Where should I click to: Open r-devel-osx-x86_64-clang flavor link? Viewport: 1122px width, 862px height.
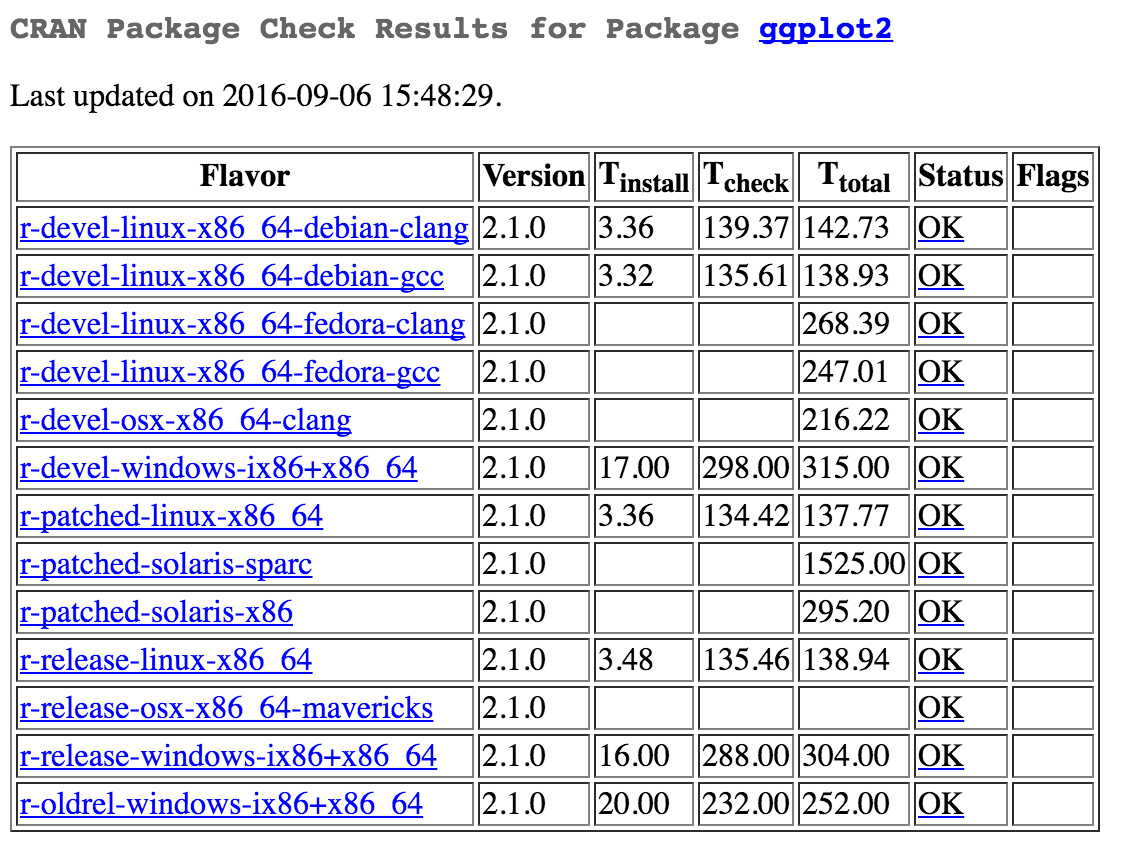(185, 420)
